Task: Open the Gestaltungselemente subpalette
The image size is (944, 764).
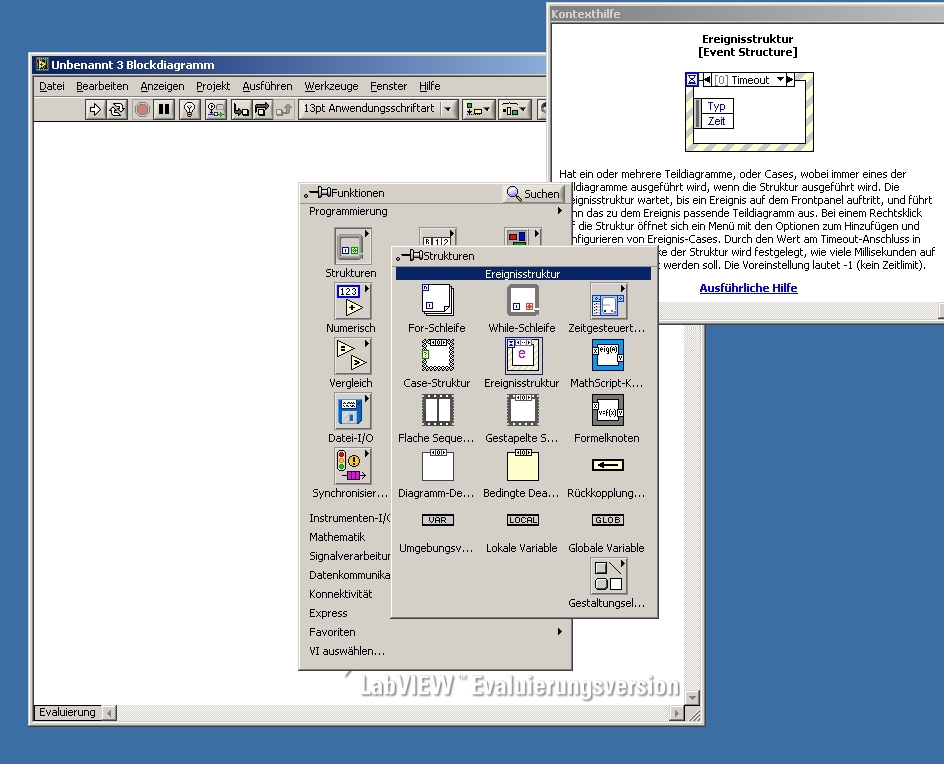Action: click(x=608, y=576)
